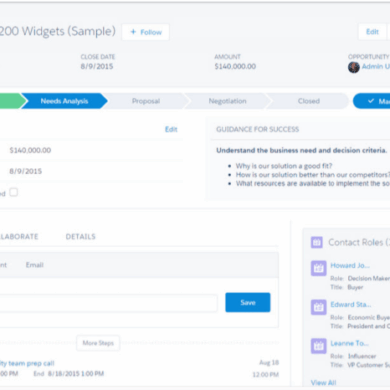390x390 pixels.
Task: Click the header Amount value $140,000.00
Action: (x=235, y=66)
